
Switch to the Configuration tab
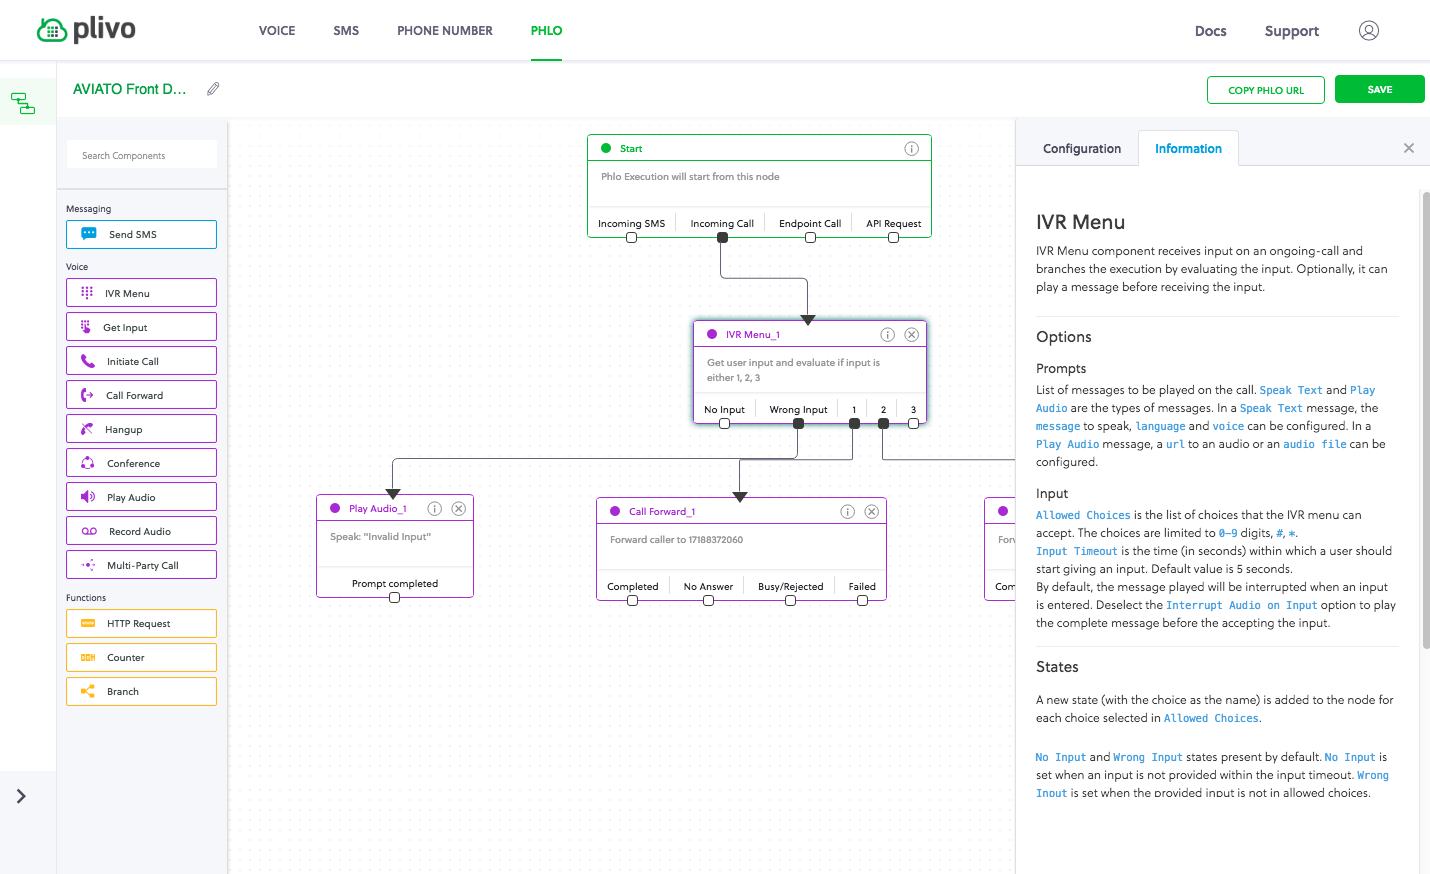pyautogui.click(x=1081, y=149)
